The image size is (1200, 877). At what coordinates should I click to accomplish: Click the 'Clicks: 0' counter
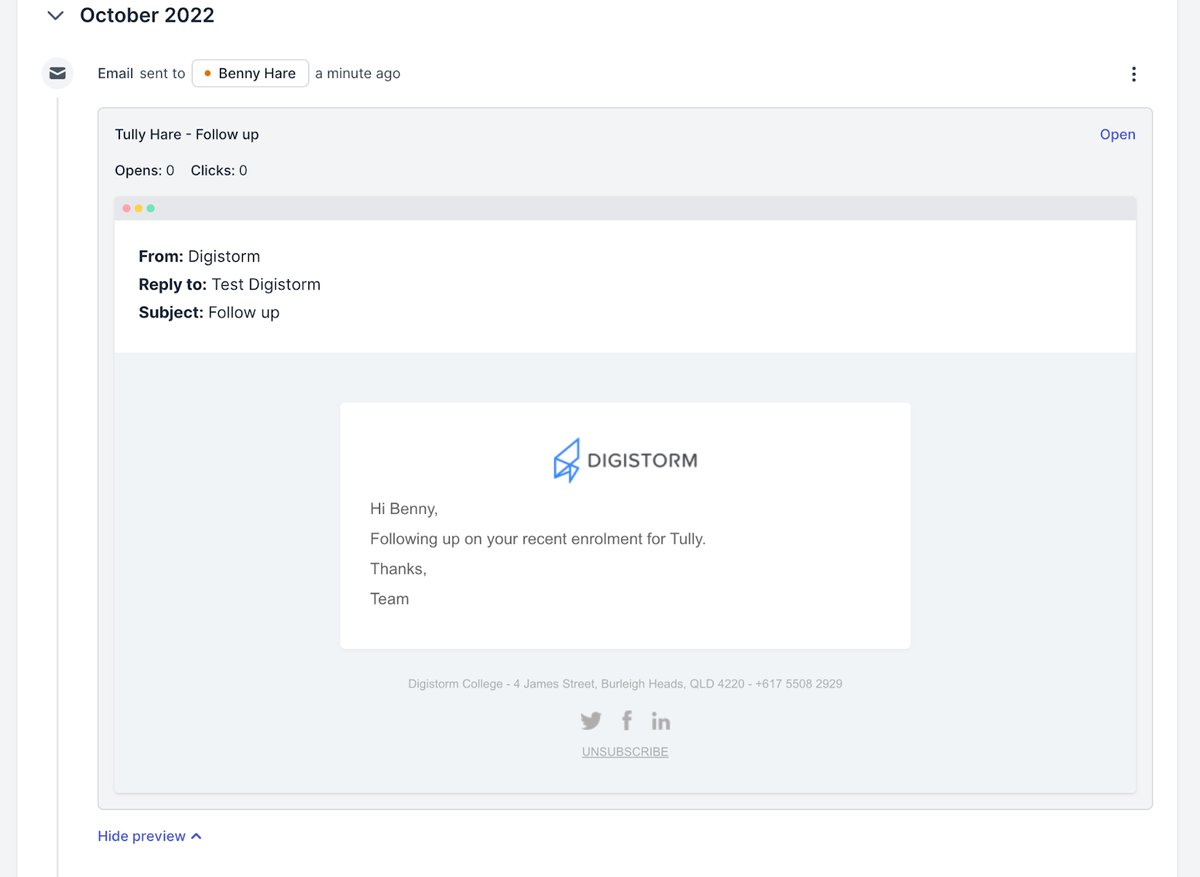pyautogui.click(x=219, y=171)
